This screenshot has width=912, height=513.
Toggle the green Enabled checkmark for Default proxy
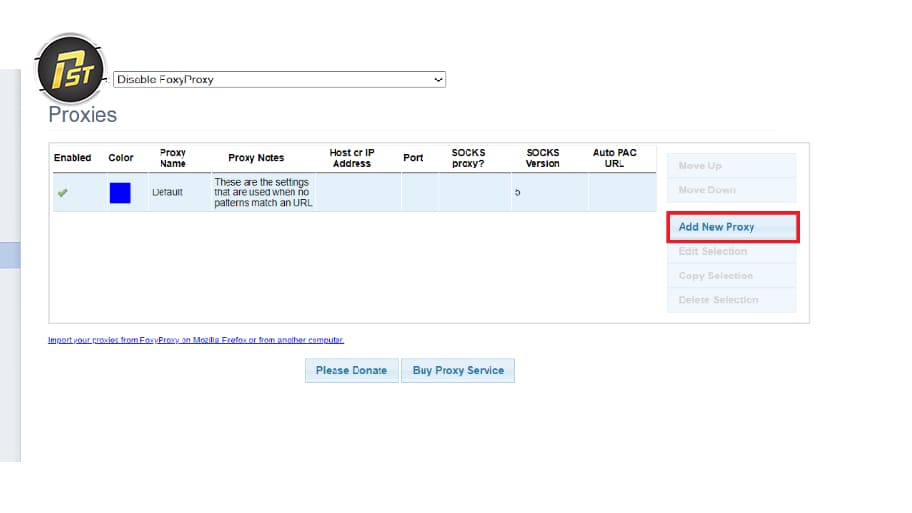coord(62,193)
